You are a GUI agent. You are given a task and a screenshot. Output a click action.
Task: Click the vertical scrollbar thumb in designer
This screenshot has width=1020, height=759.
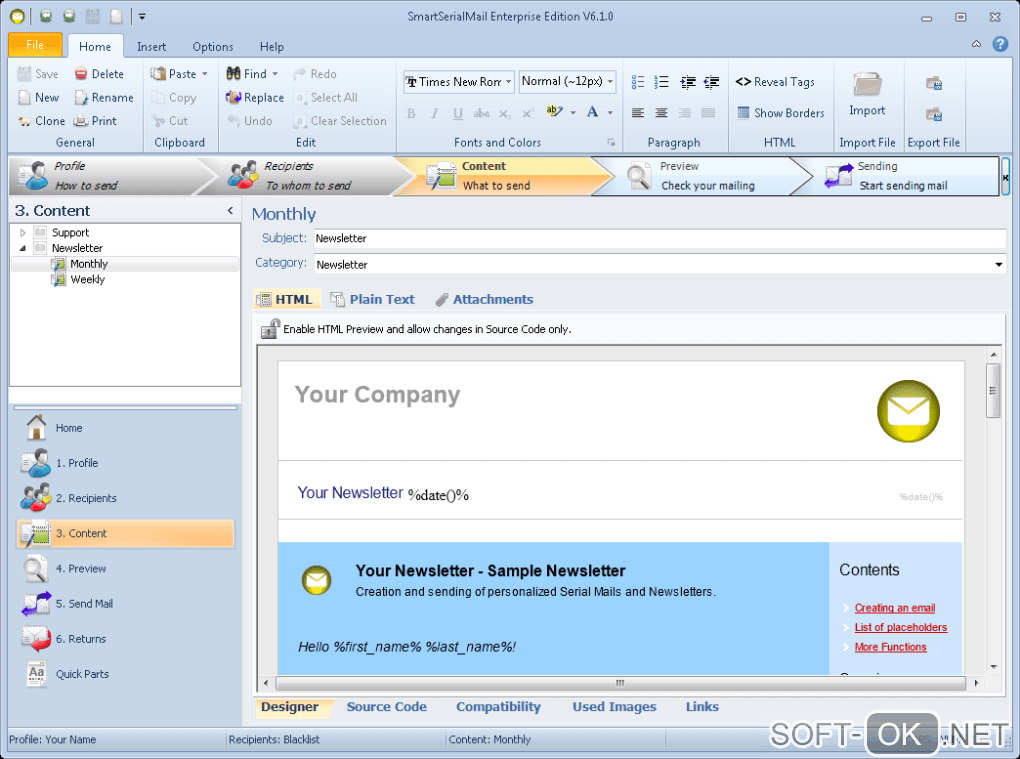pos(993,391)
